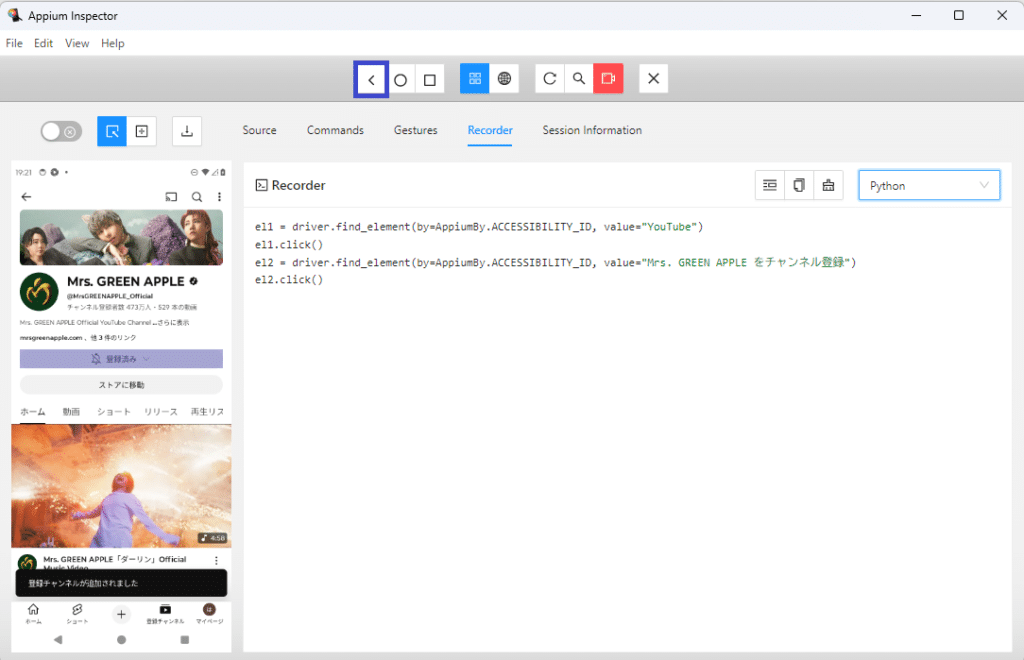Copy recorded code to clipboard
Image resolution: width=1024 pixels, height=660 pixels.
pyautogui.click(x=799, y=185)
